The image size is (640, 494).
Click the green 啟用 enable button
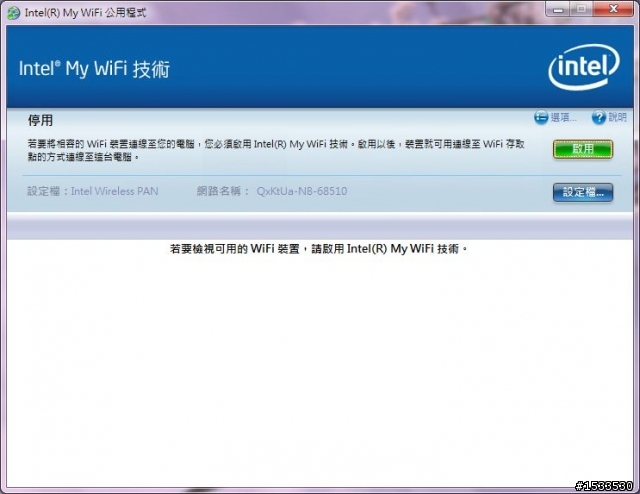click(x=583, y=149)
